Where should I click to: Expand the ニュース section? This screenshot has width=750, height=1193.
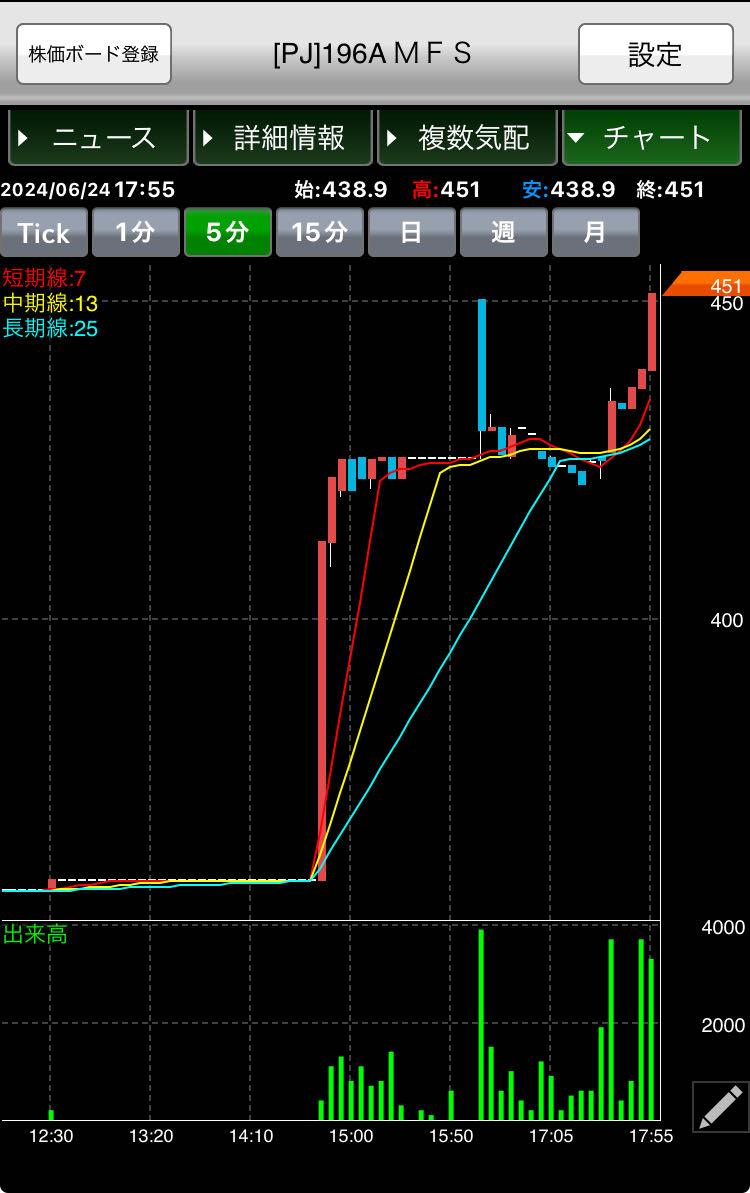[98, 138]
